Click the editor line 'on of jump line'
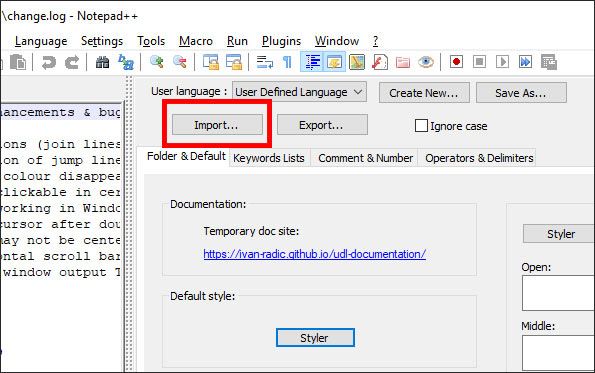 click(x=61, y=160)
